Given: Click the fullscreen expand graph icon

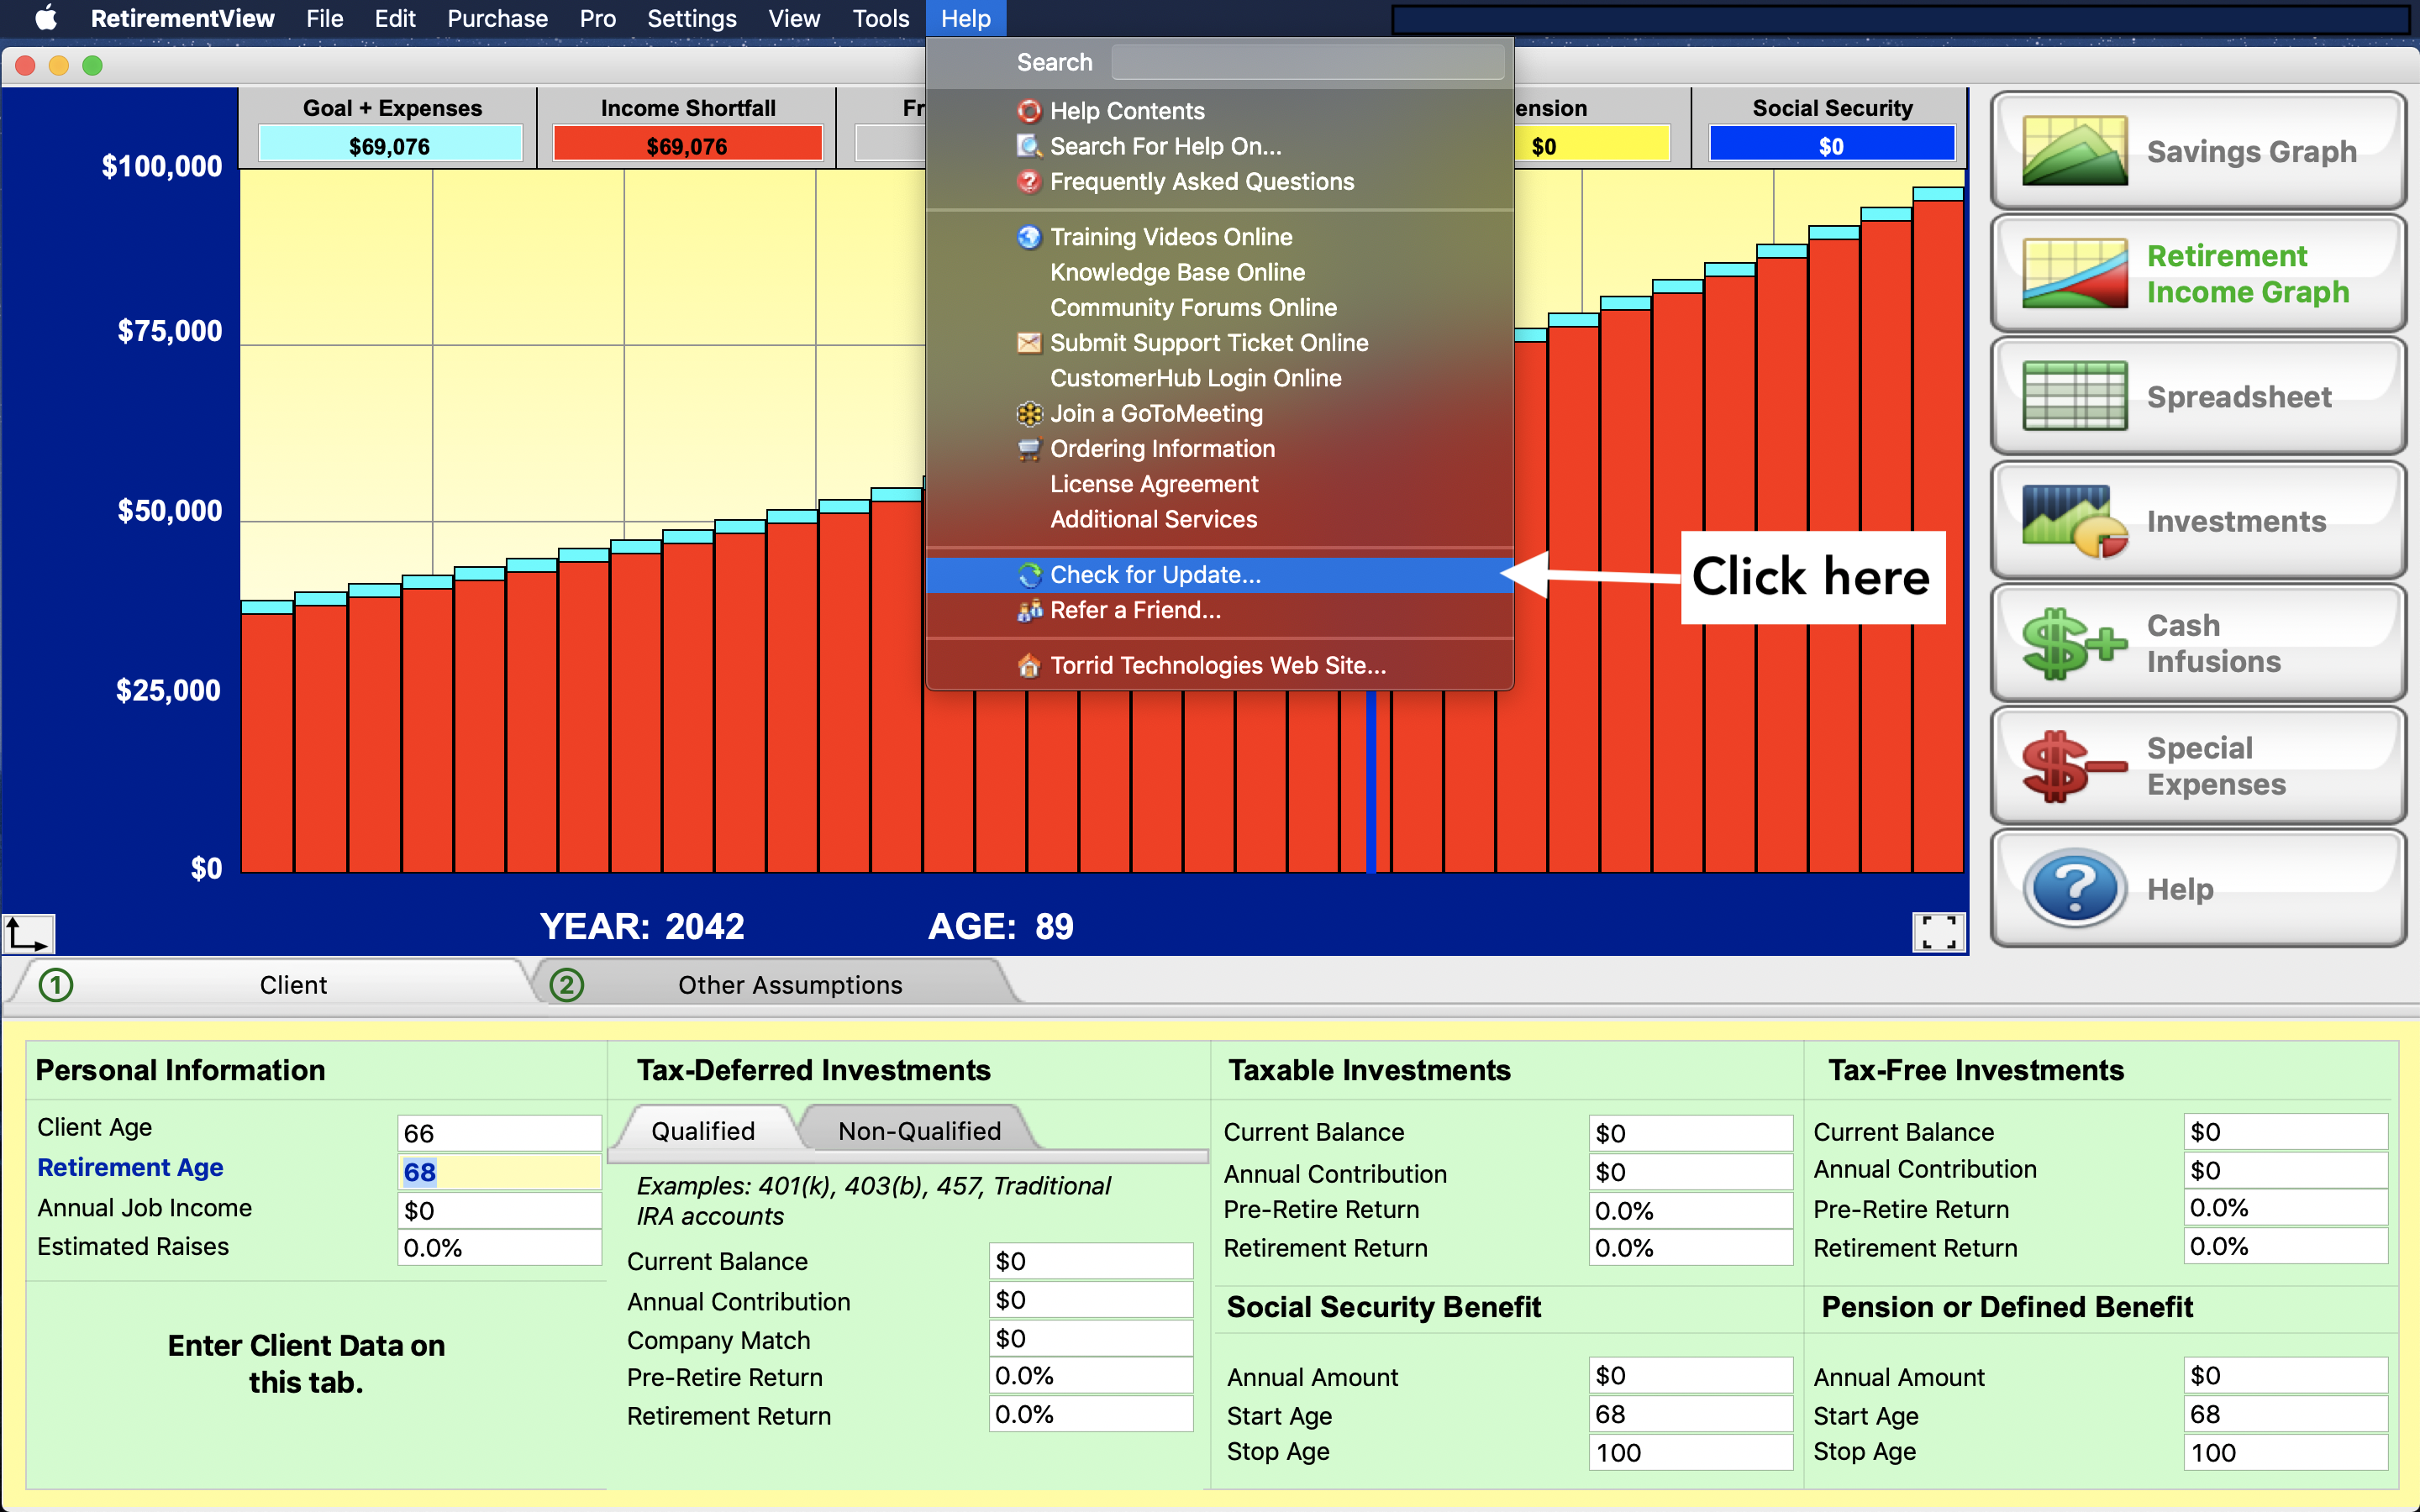Looking at the screenshot, I should [x=1938, y=932].
